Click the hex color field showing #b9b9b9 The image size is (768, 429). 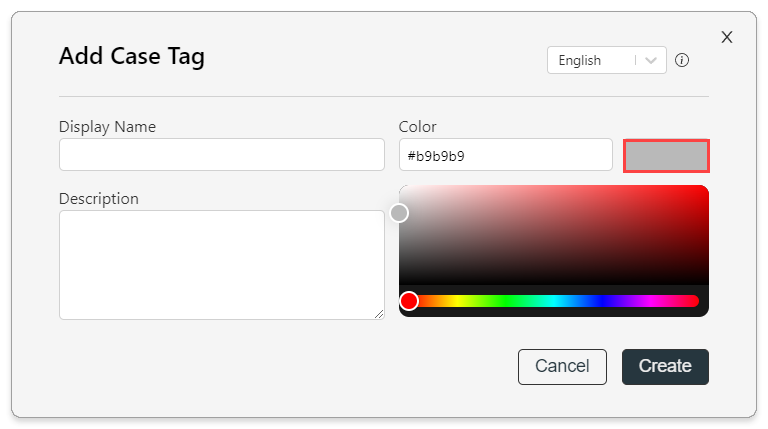tap(505, 155)
